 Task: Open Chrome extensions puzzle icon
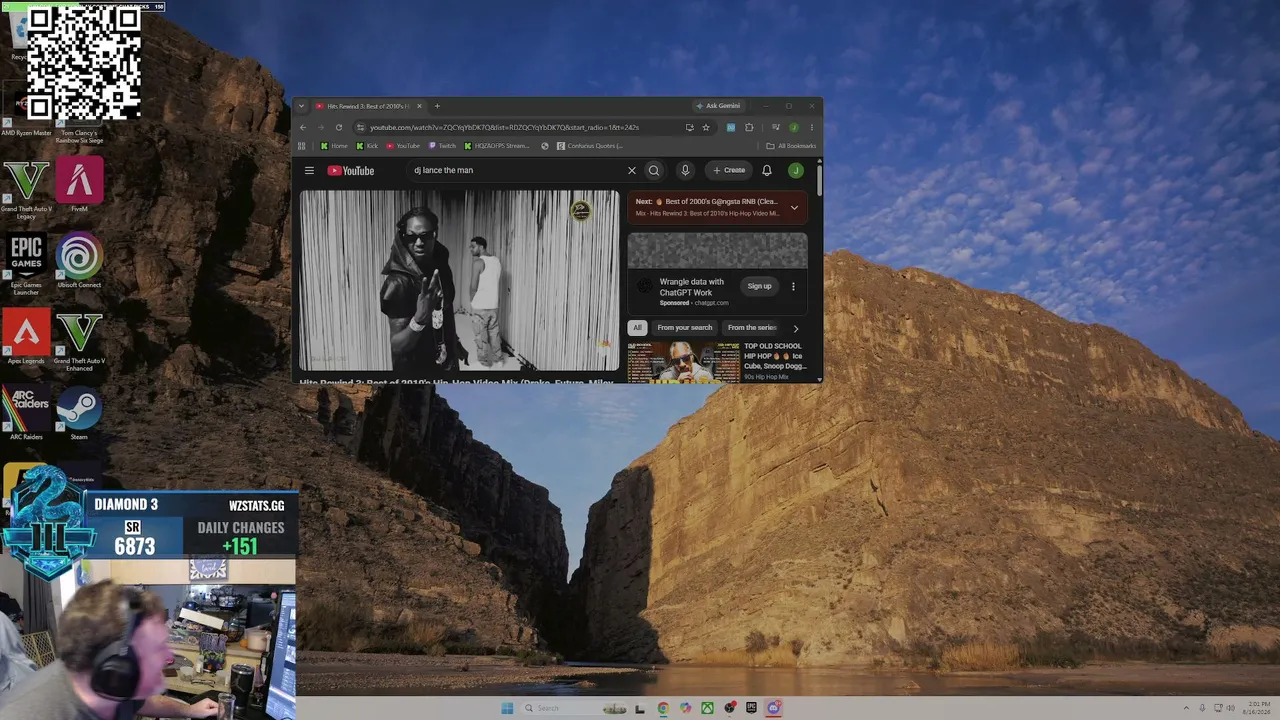[x=749, y=128]
